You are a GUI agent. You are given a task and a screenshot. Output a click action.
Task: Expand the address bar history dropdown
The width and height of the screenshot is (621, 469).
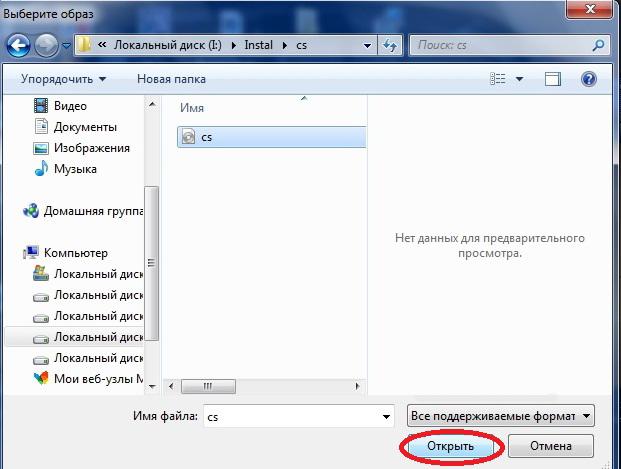pos(367,46)
